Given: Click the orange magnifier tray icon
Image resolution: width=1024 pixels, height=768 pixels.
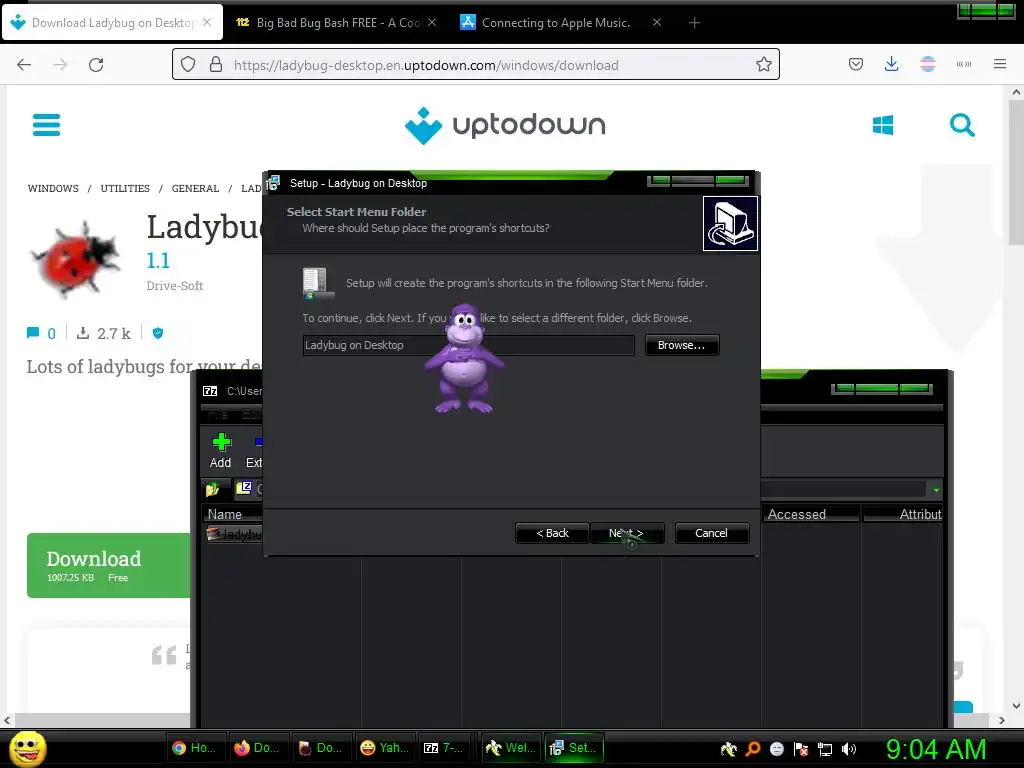Looking at the screenshot, I should pyautogui.click(x=752, y=749).
